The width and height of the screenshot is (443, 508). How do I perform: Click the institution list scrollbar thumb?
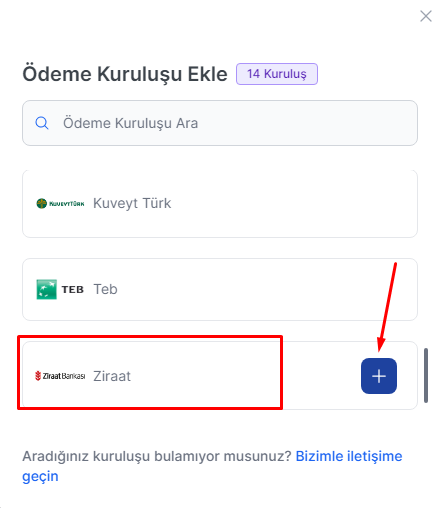click(426, 375)
